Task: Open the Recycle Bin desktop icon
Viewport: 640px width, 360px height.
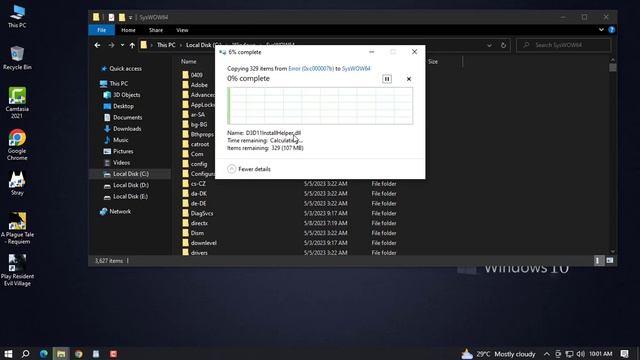Action: point(17,58)
